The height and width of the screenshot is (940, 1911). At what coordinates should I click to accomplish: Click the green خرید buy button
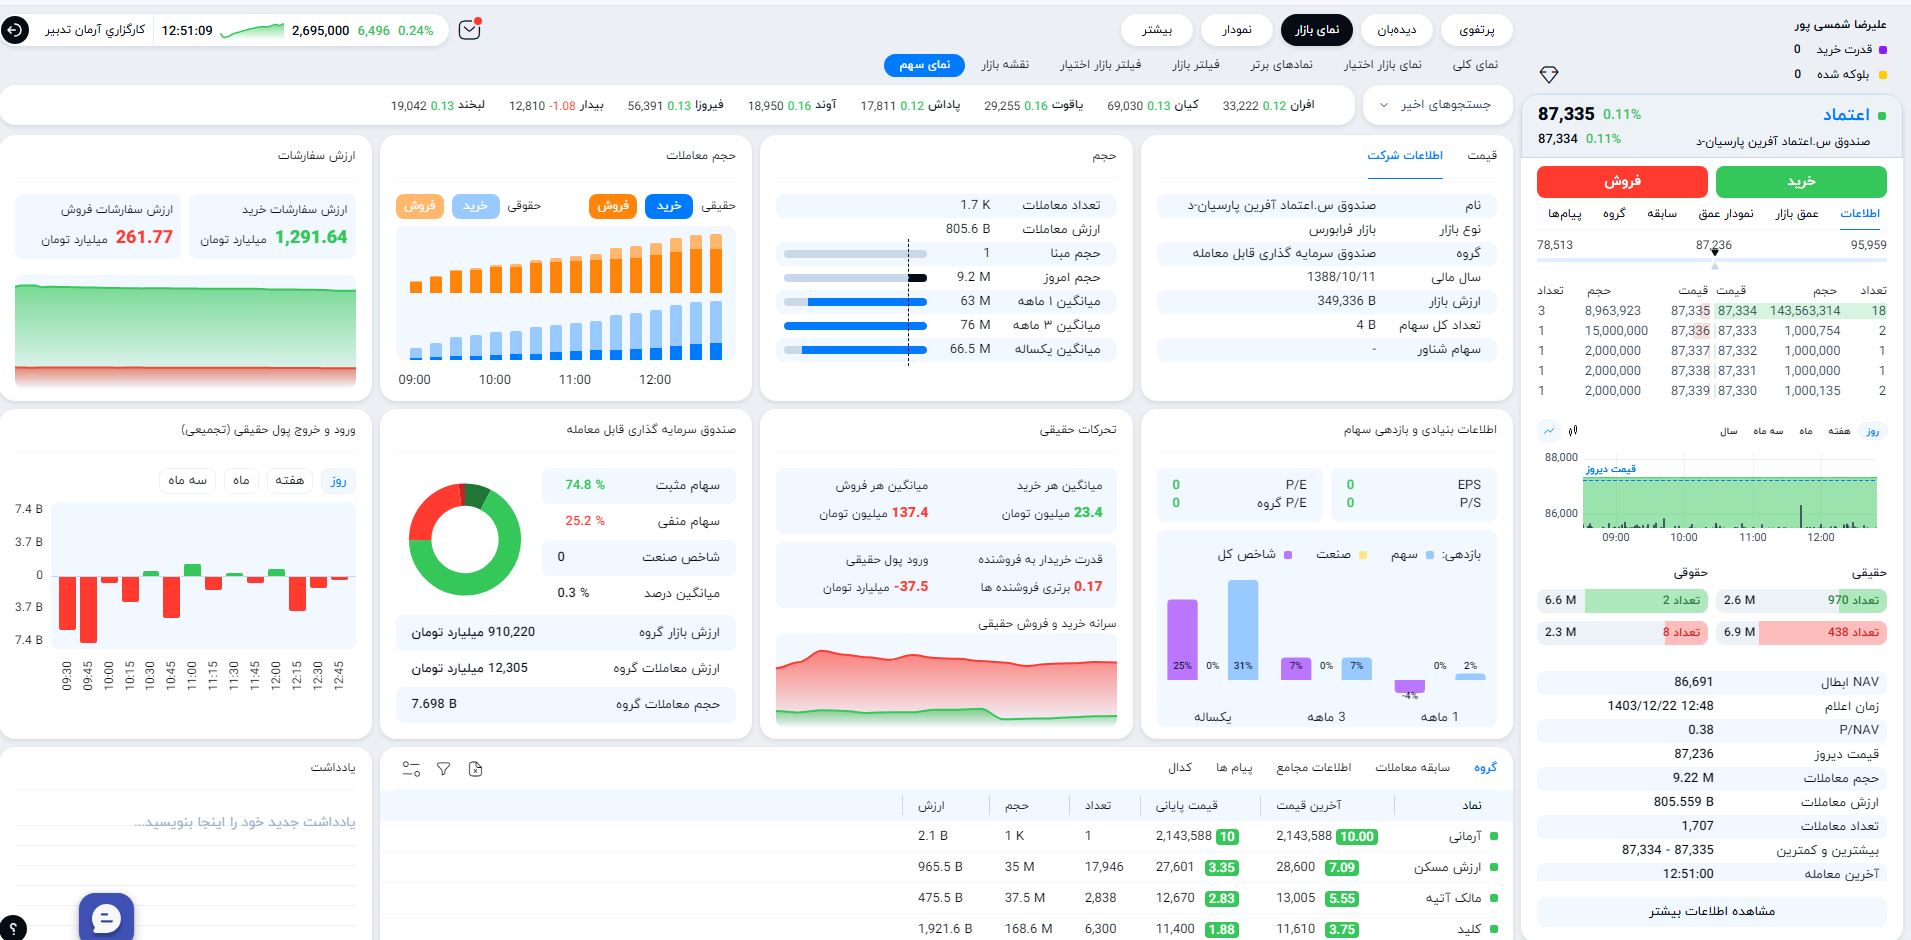1801,181
